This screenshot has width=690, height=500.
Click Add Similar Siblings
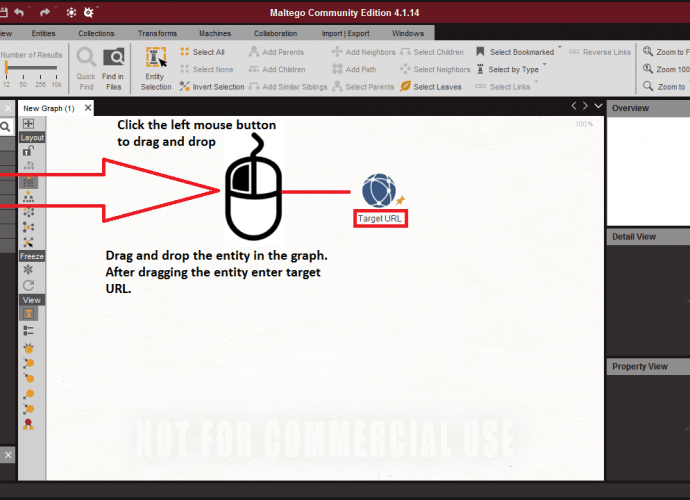coord(288,87)
